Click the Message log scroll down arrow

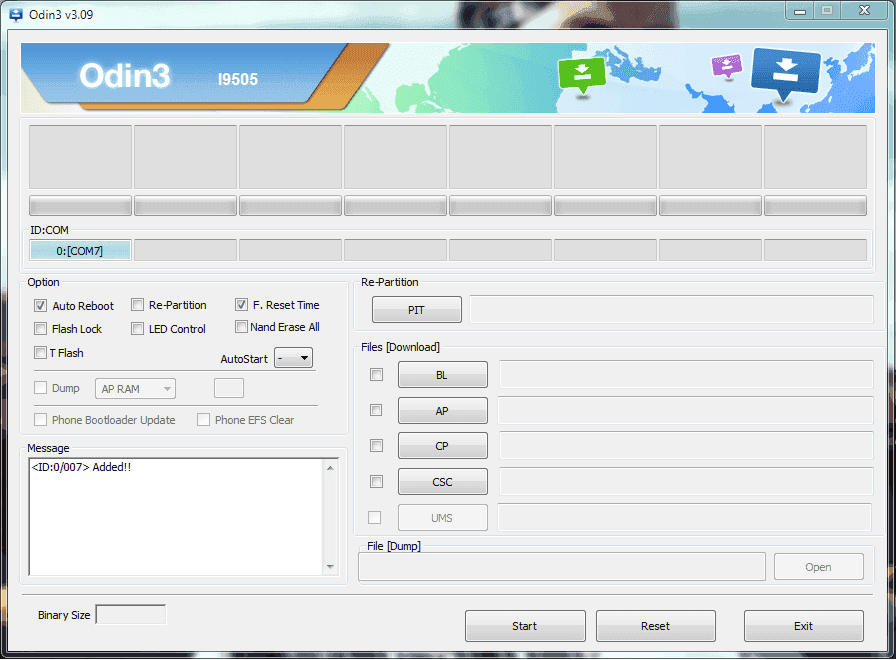(x=330, y=567)
